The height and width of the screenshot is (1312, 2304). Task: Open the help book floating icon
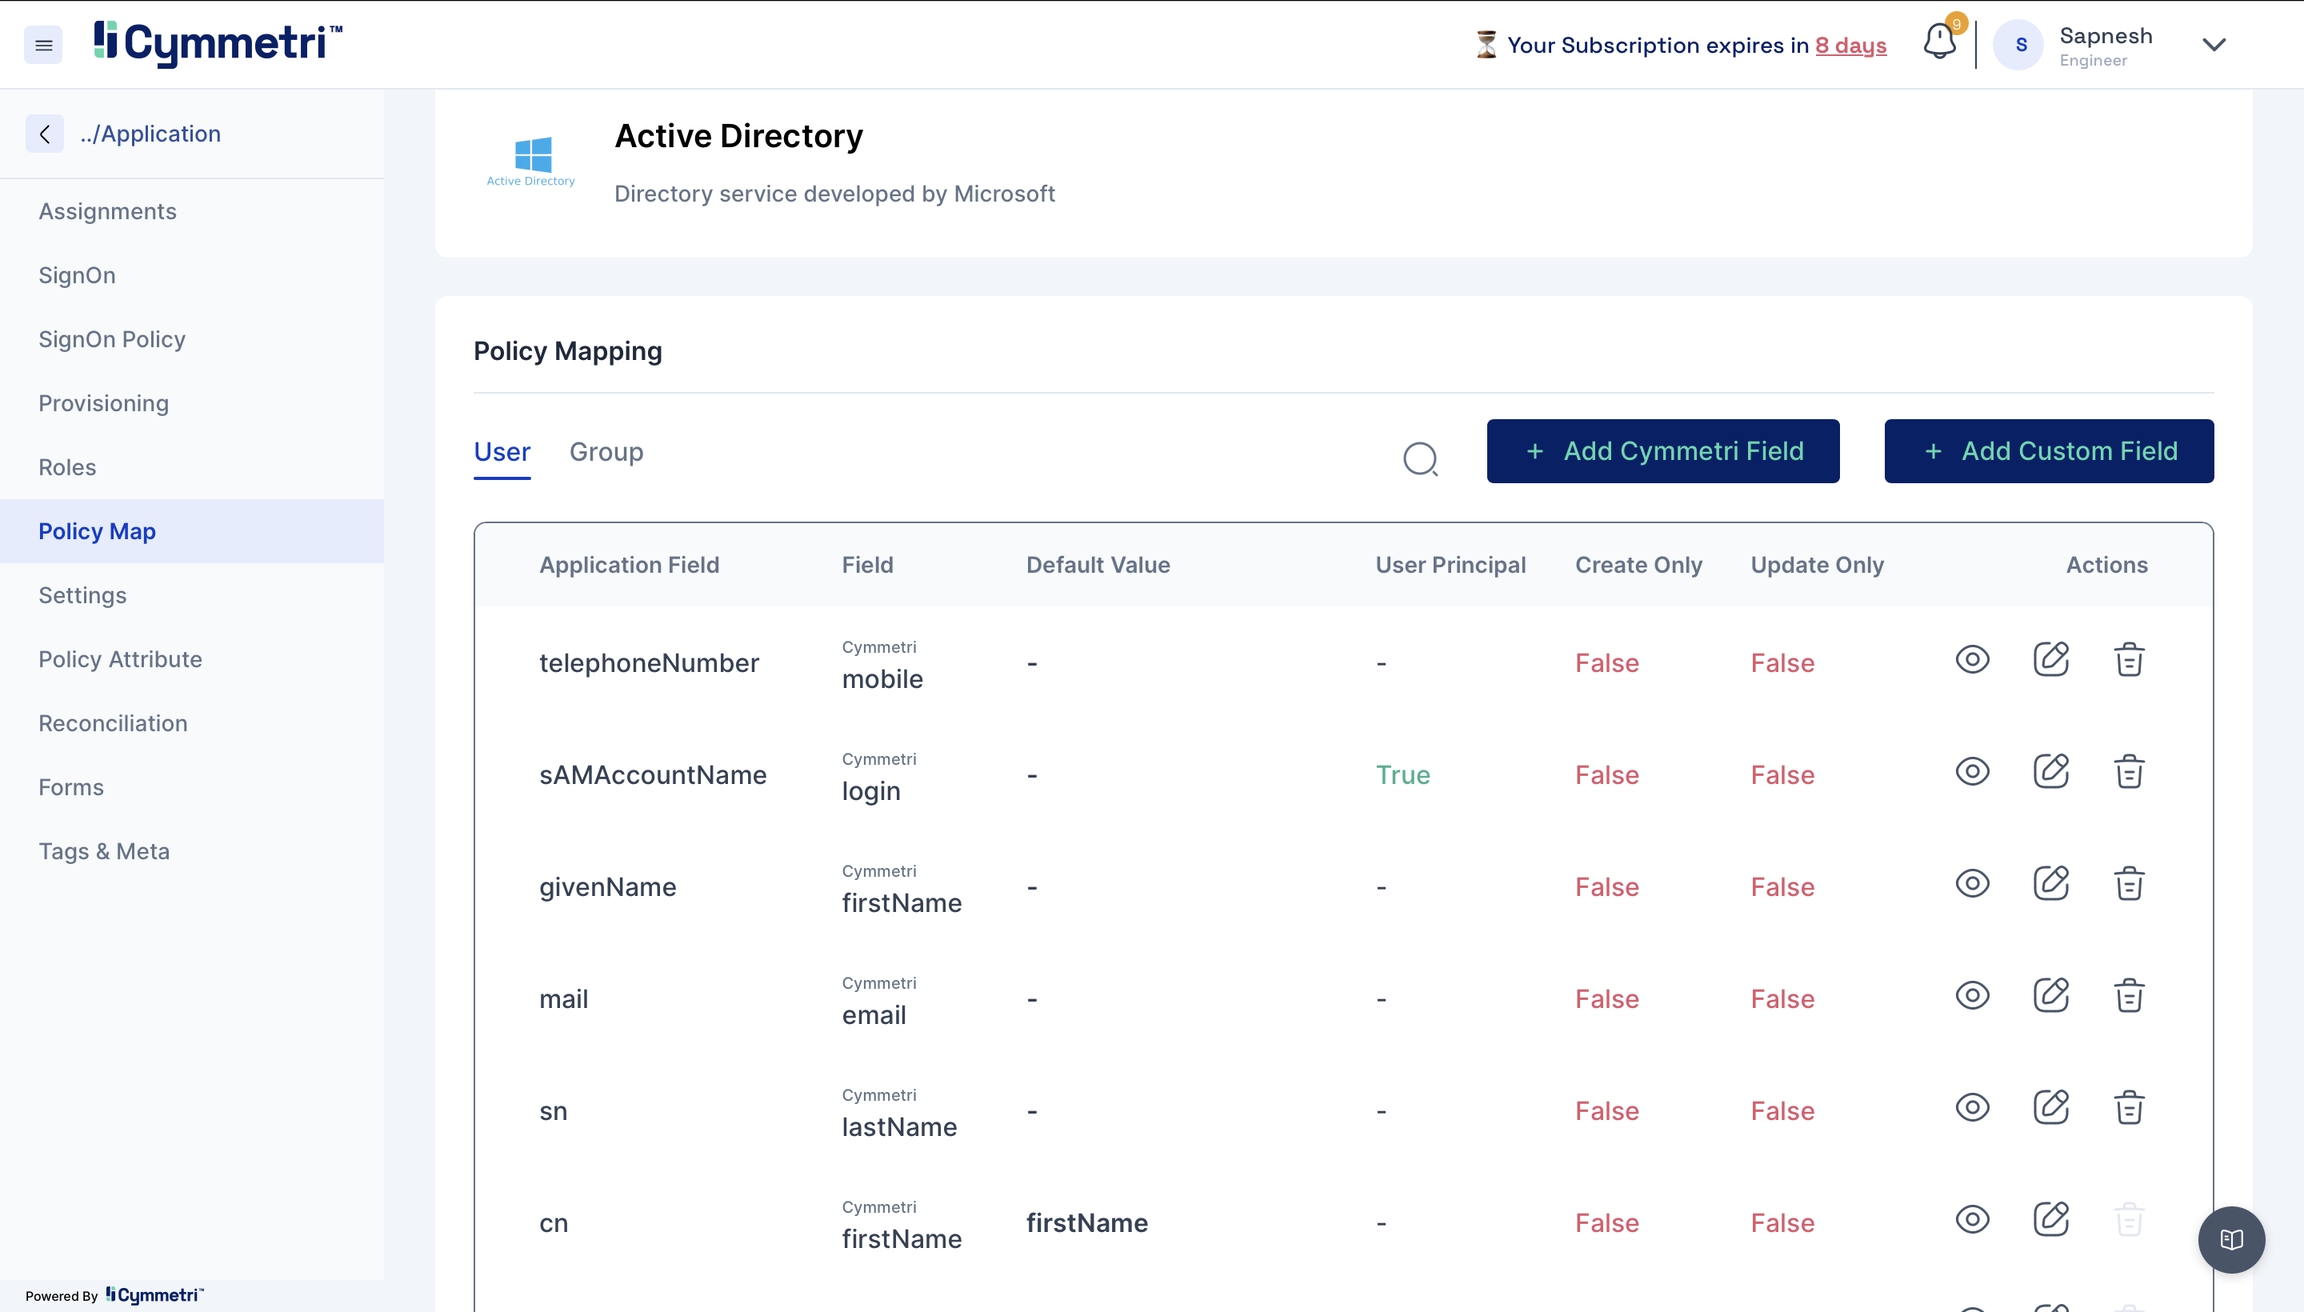[x=2231, y=1239]
